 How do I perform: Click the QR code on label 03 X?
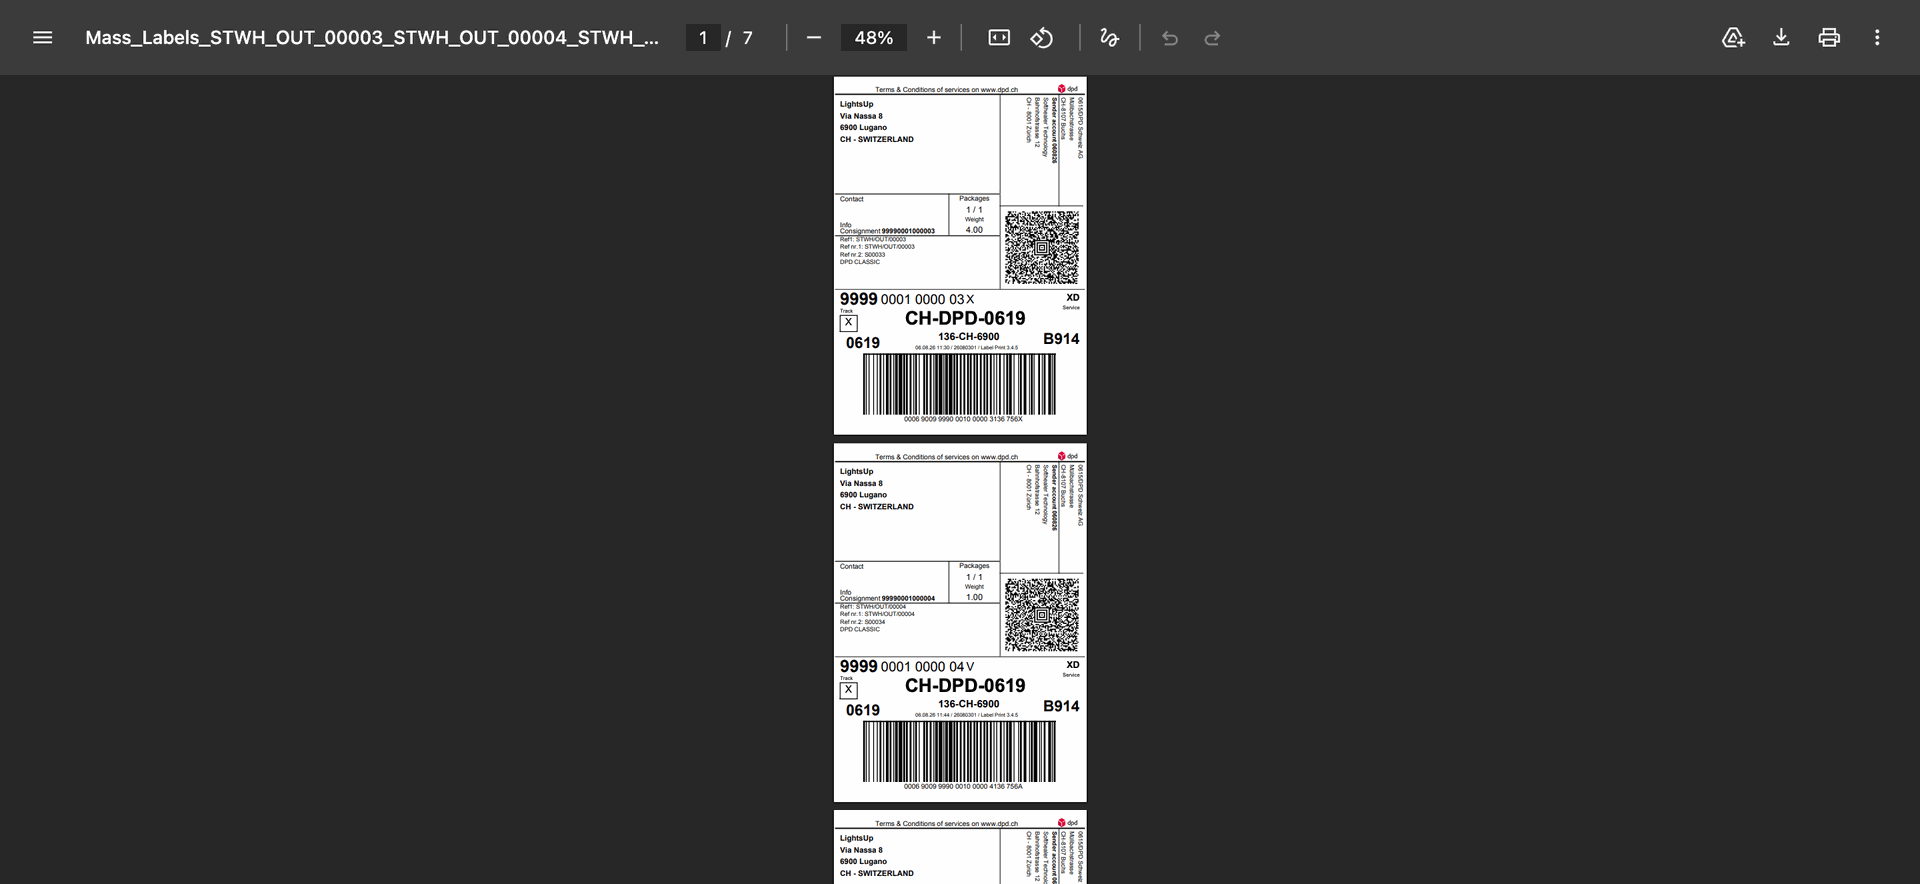[x=1042, y=247]
